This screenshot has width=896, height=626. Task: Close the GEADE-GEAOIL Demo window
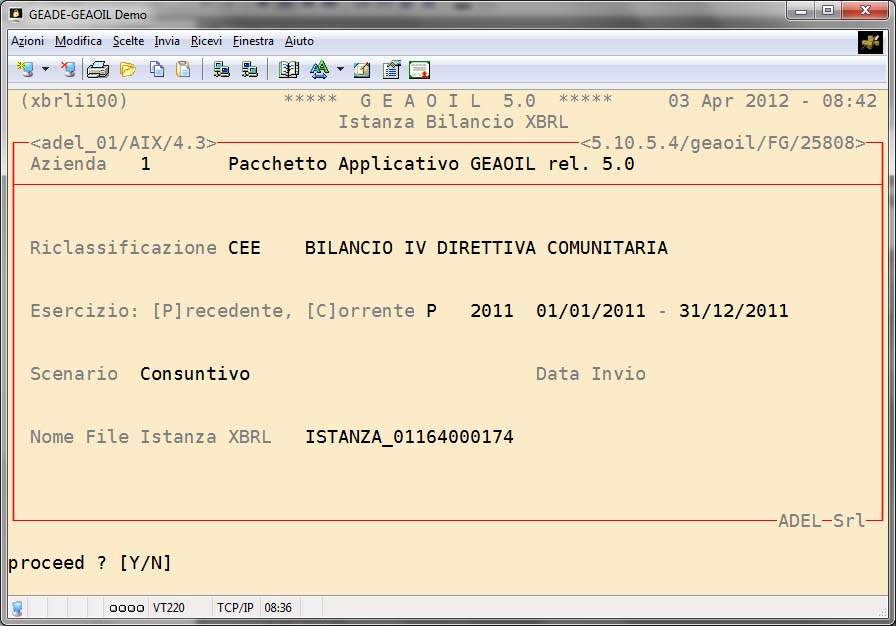(865, 11)
